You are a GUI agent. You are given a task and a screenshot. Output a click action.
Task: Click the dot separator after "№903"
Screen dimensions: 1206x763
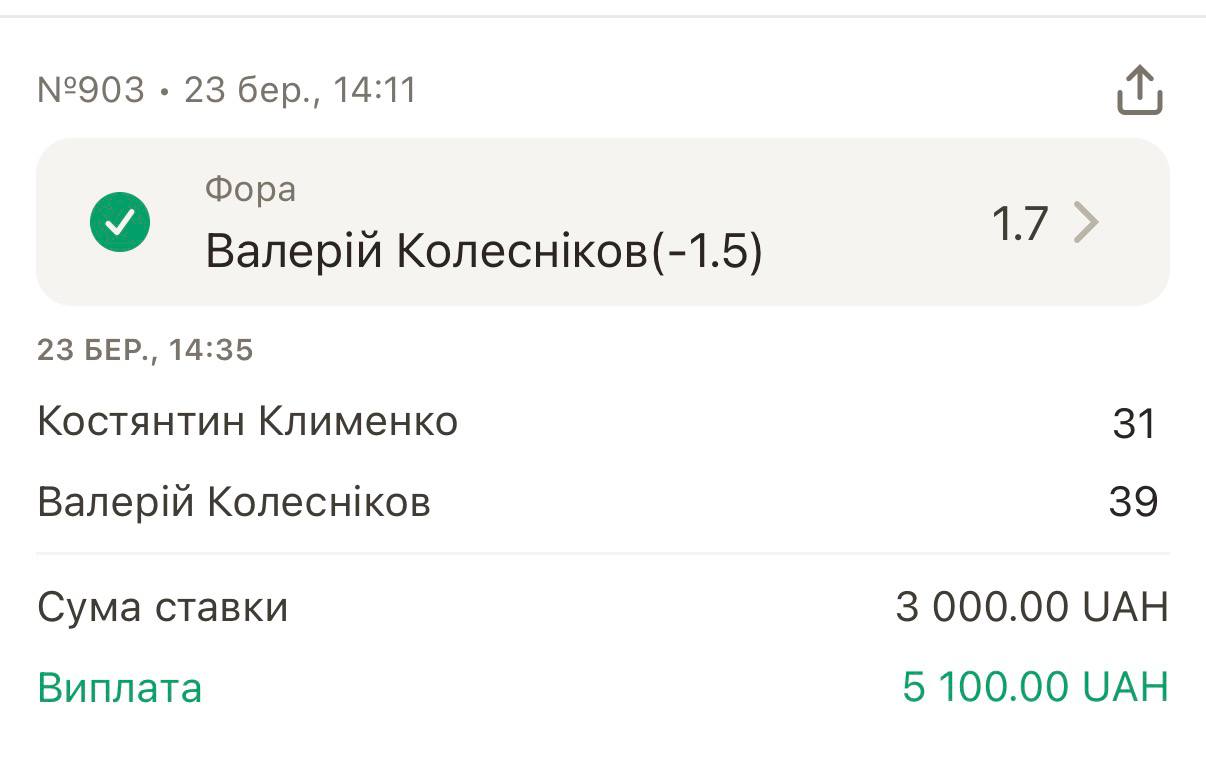click(164, 93)
